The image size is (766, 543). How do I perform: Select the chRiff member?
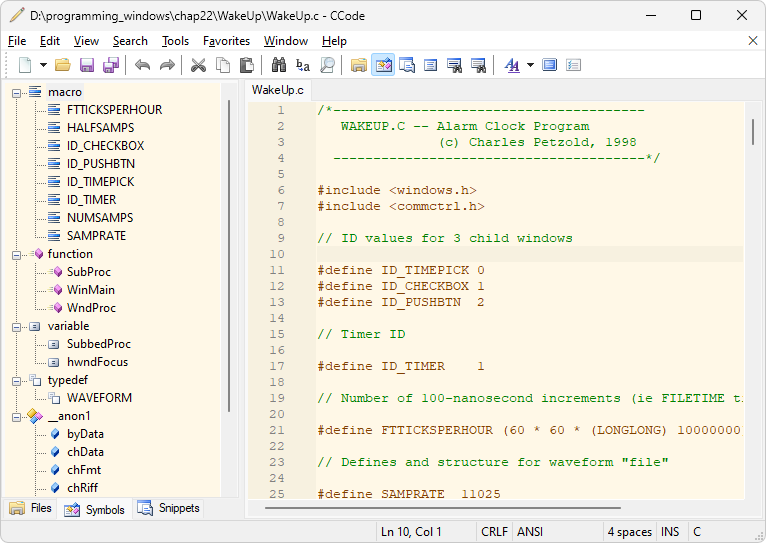82,488
